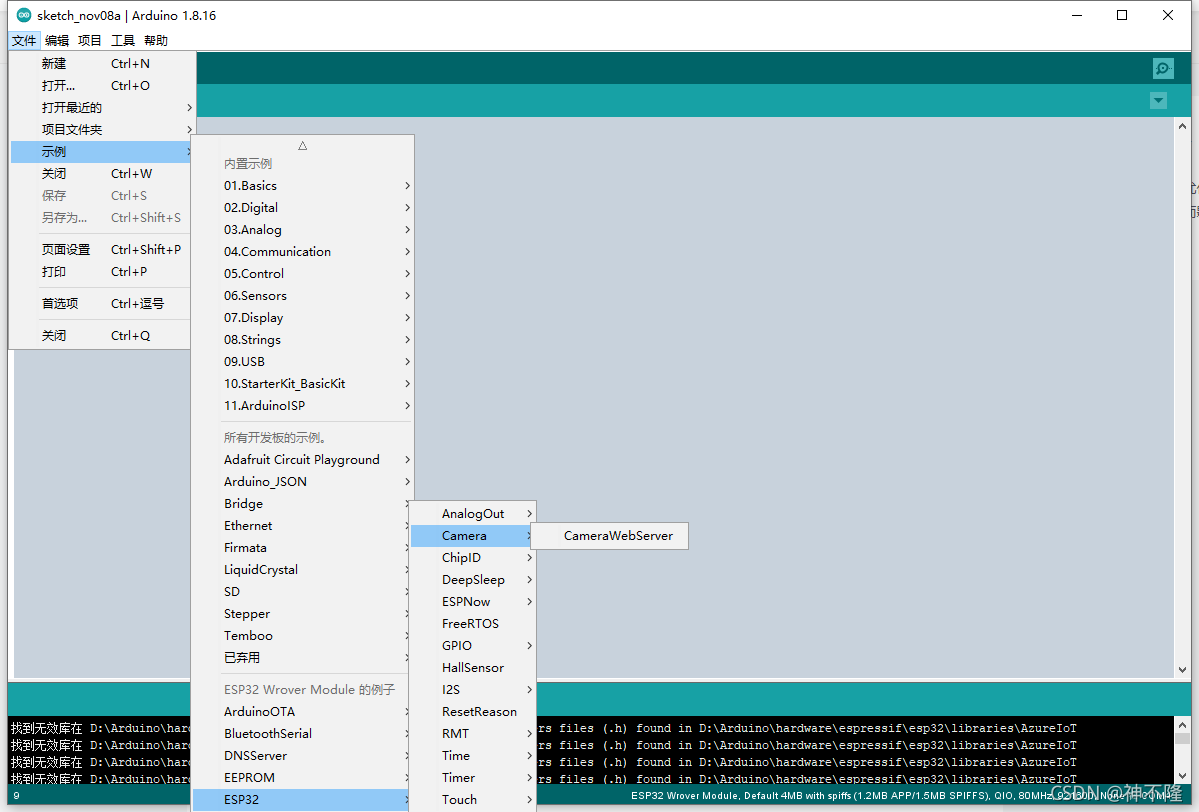Open Adafruit Circuit Playground examples
Image resolution: width=1199 pixels, height=812 pixels.
pyautogui.click(x=302, y=460)
